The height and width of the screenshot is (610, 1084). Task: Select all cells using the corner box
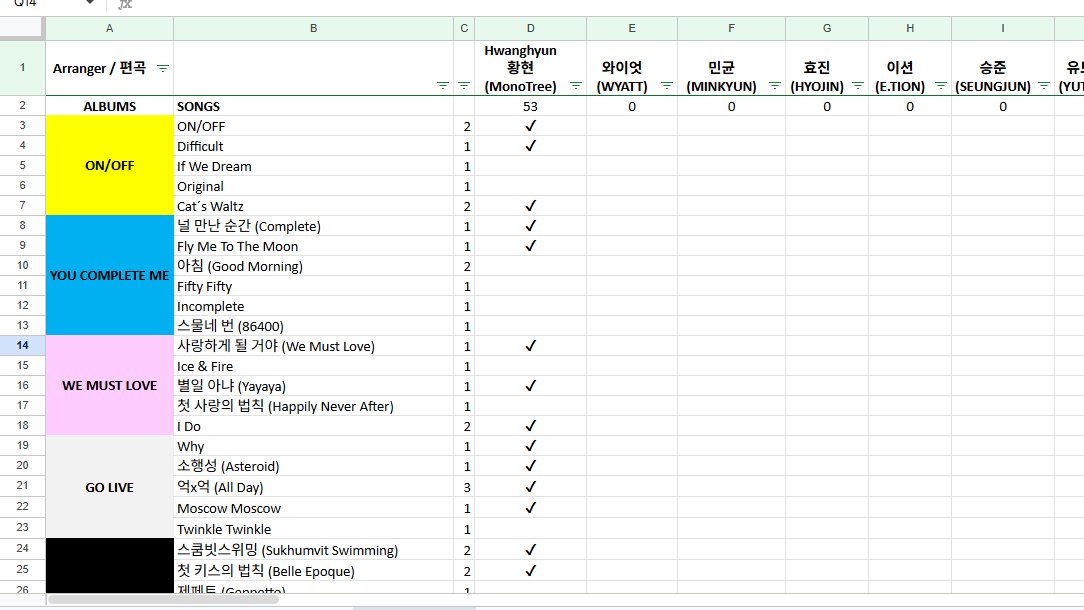22,28
